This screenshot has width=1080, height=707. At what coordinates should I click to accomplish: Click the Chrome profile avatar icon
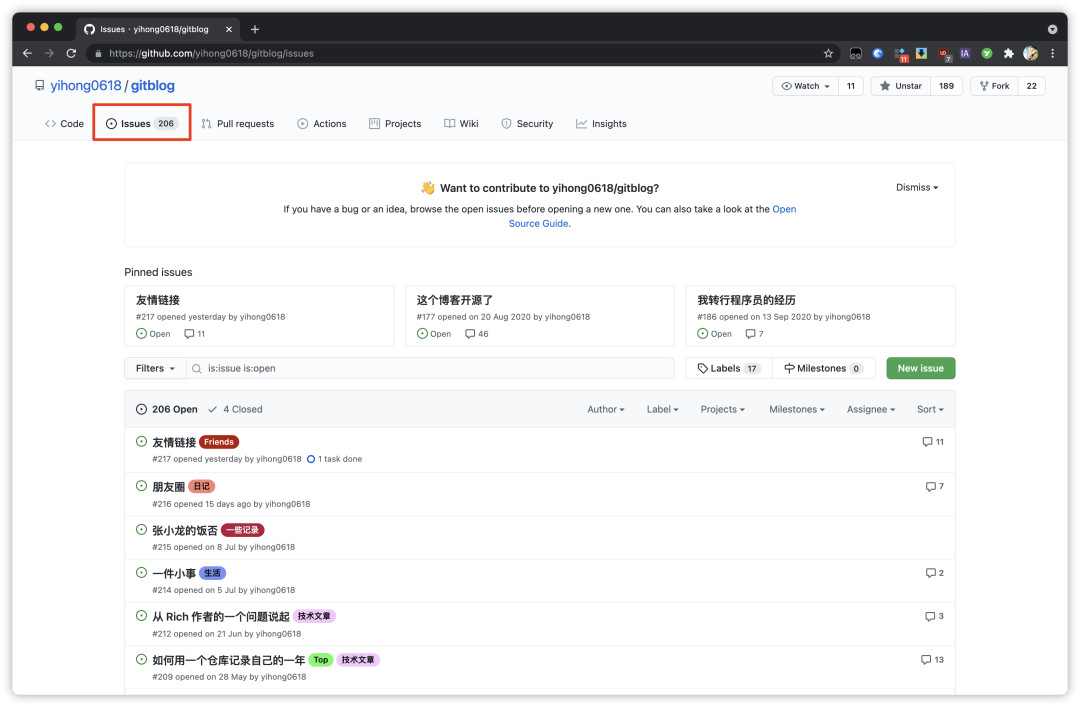pos(1030,54)
